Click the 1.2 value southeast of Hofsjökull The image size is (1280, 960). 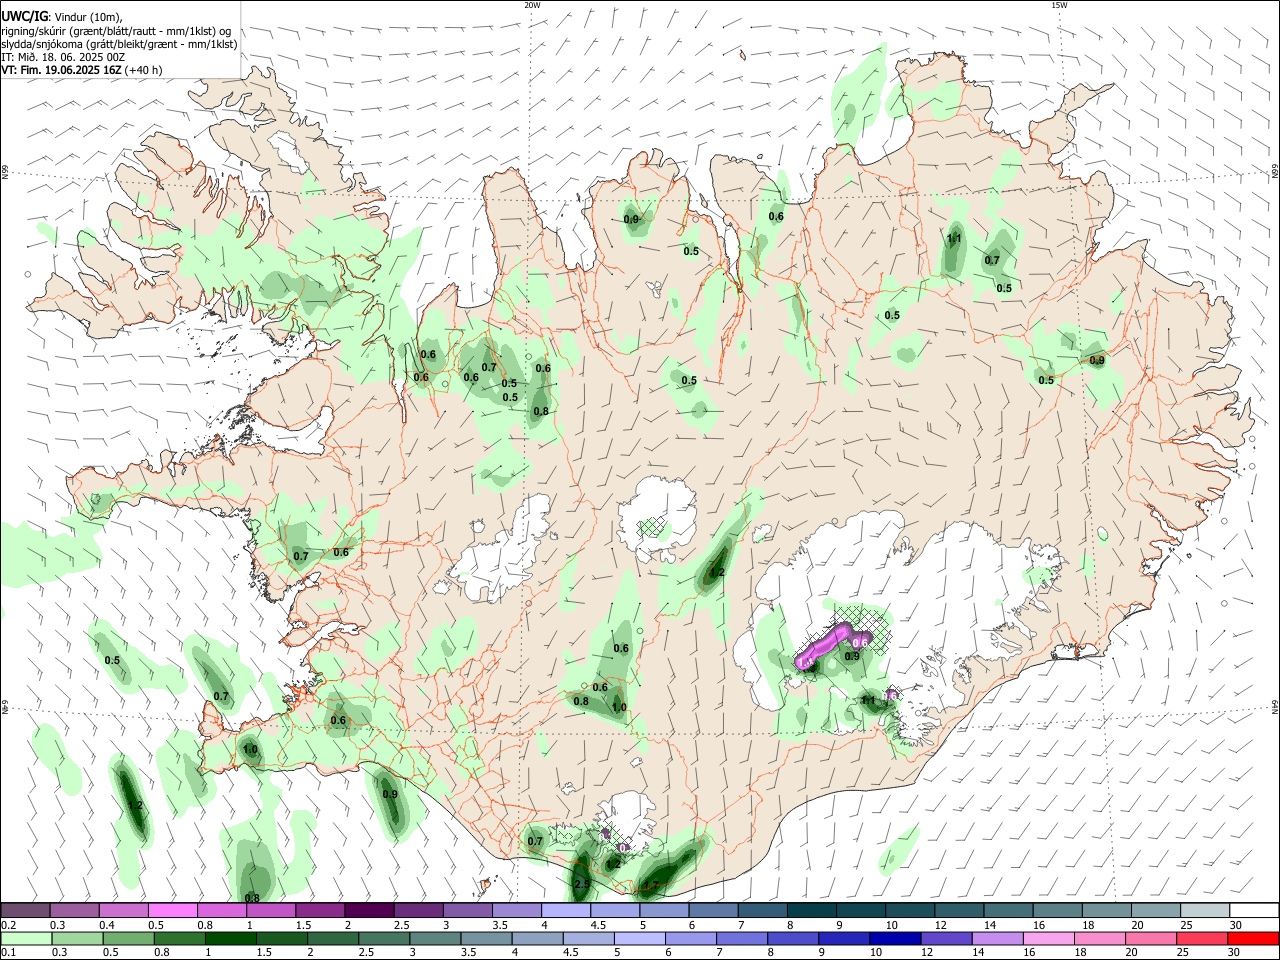tap(716, 573)
